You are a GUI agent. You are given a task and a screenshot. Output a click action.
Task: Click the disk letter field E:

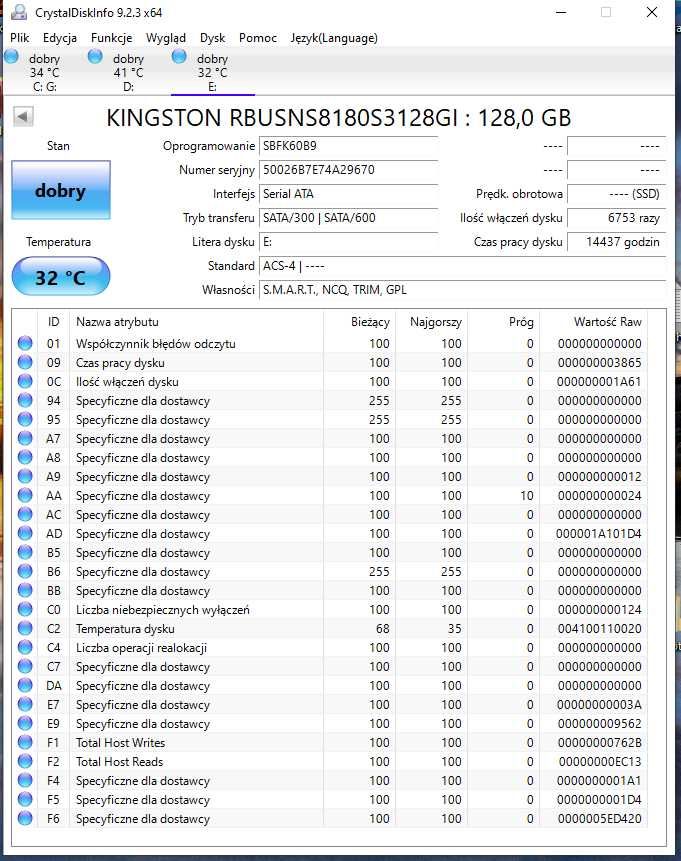pos(348,242)
